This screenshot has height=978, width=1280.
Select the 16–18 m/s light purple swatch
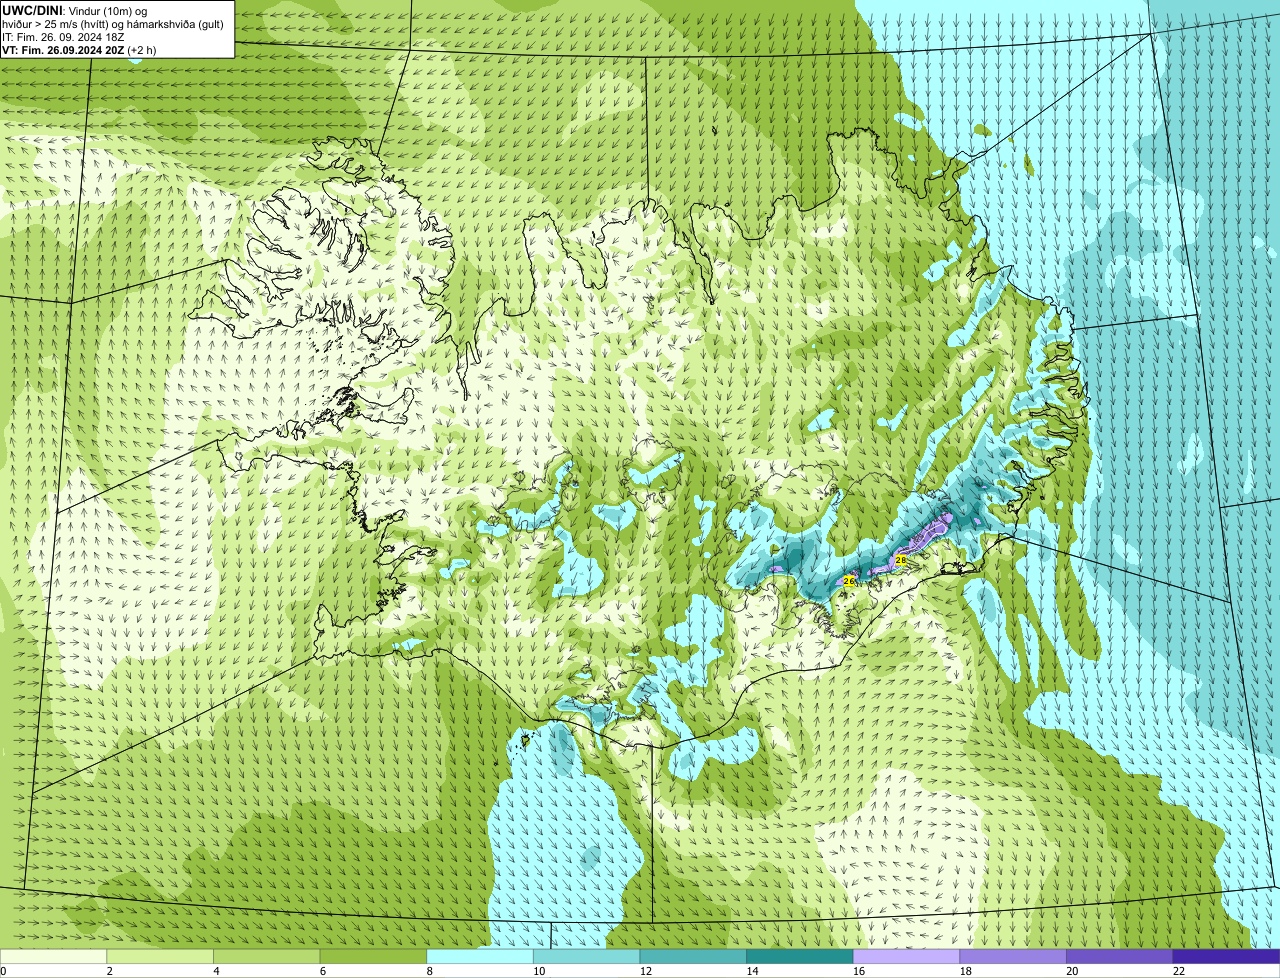tap(907, 956)
